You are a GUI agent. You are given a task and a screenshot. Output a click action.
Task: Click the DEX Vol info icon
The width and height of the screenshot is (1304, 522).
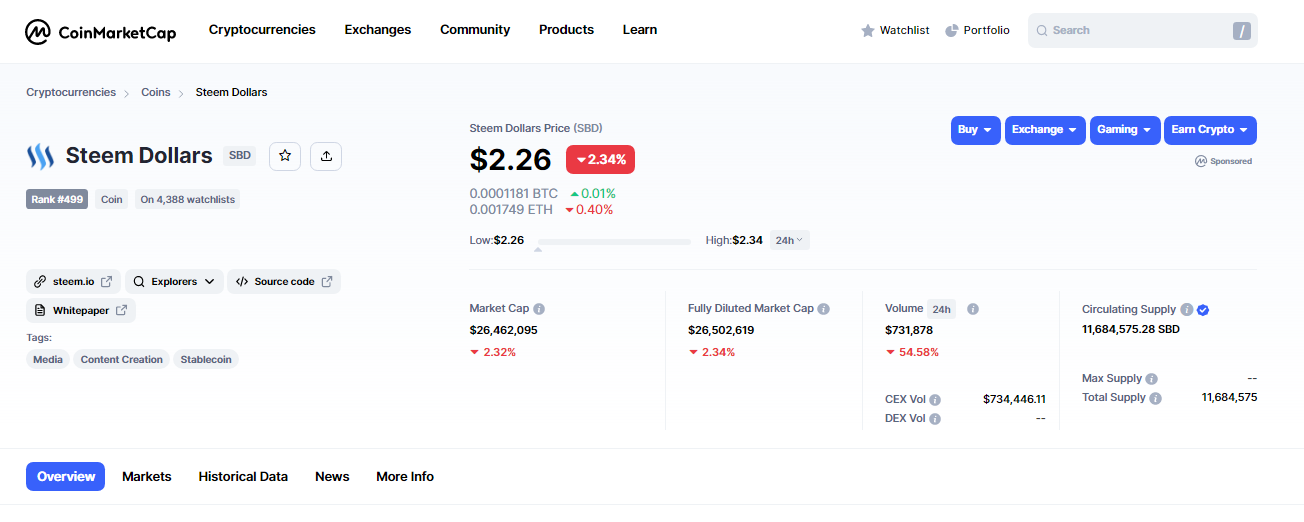point(935,419)
